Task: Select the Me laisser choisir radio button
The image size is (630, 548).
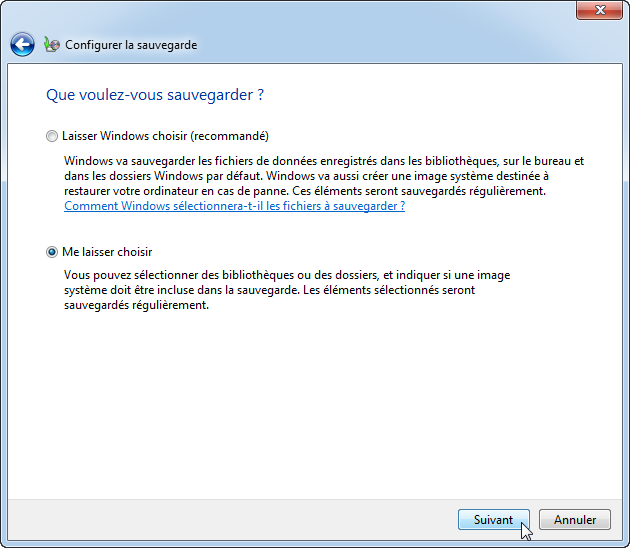Action: click(x=51, y=252)
